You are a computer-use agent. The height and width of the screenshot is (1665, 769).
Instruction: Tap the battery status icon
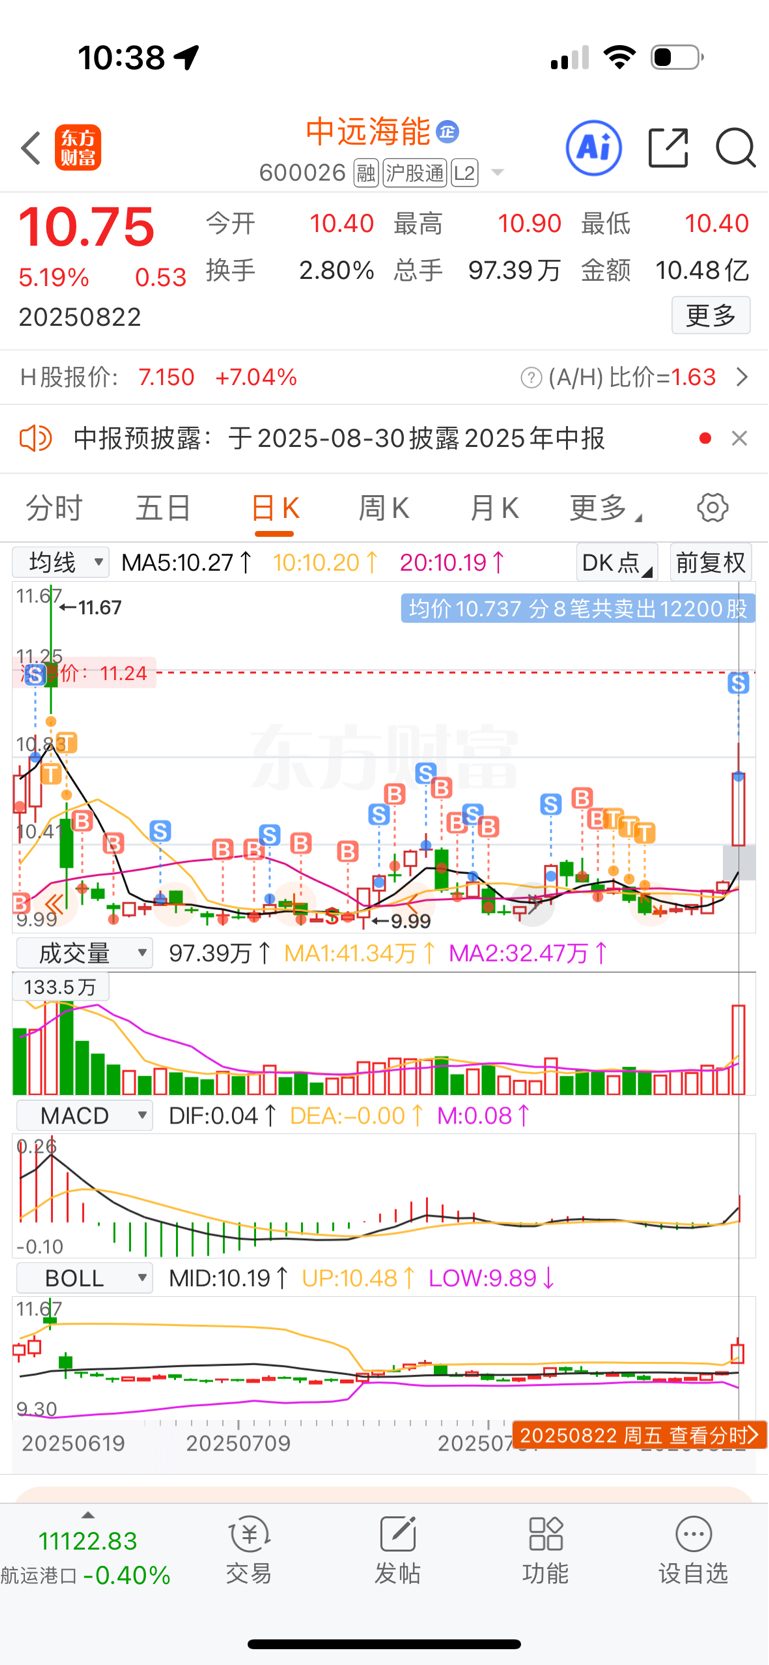coord(677,57)
